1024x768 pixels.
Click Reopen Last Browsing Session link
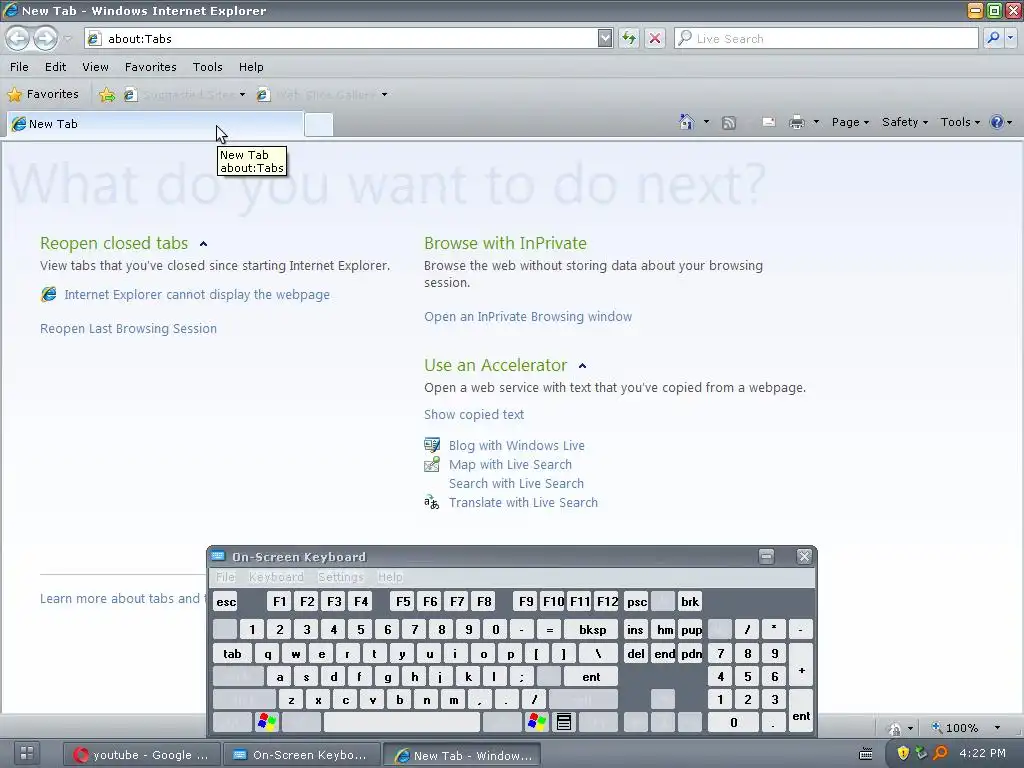pyautogui.click(x=128, y=328)
